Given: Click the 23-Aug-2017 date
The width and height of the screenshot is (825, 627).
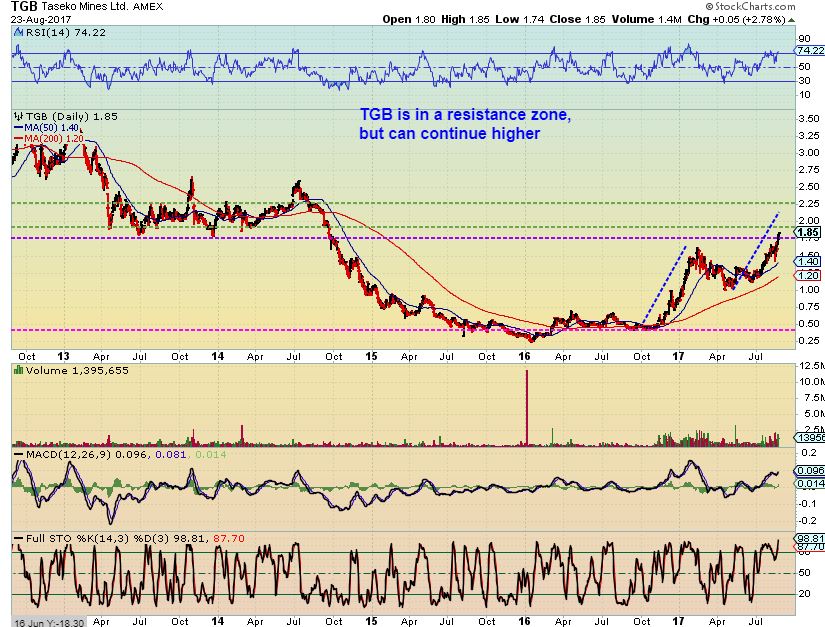Looking at the screenshot, I should coord(41,19).
